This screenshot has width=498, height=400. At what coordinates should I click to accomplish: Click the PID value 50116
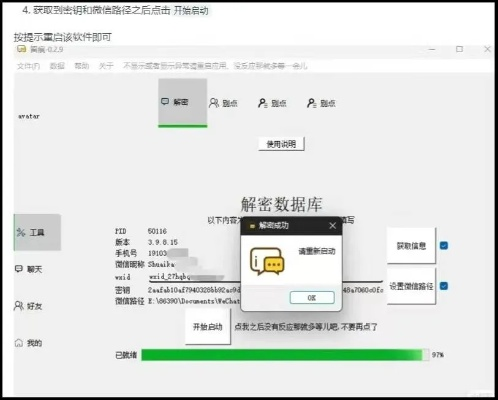click(x=157, y=231)
